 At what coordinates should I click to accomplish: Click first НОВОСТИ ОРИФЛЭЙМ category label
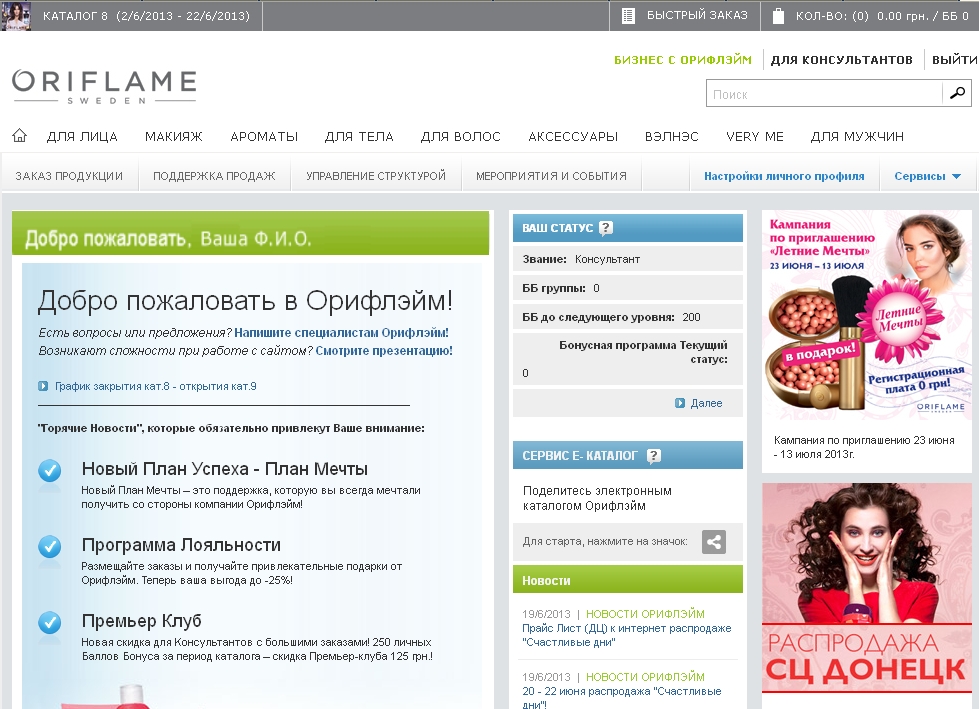(645, 614)
